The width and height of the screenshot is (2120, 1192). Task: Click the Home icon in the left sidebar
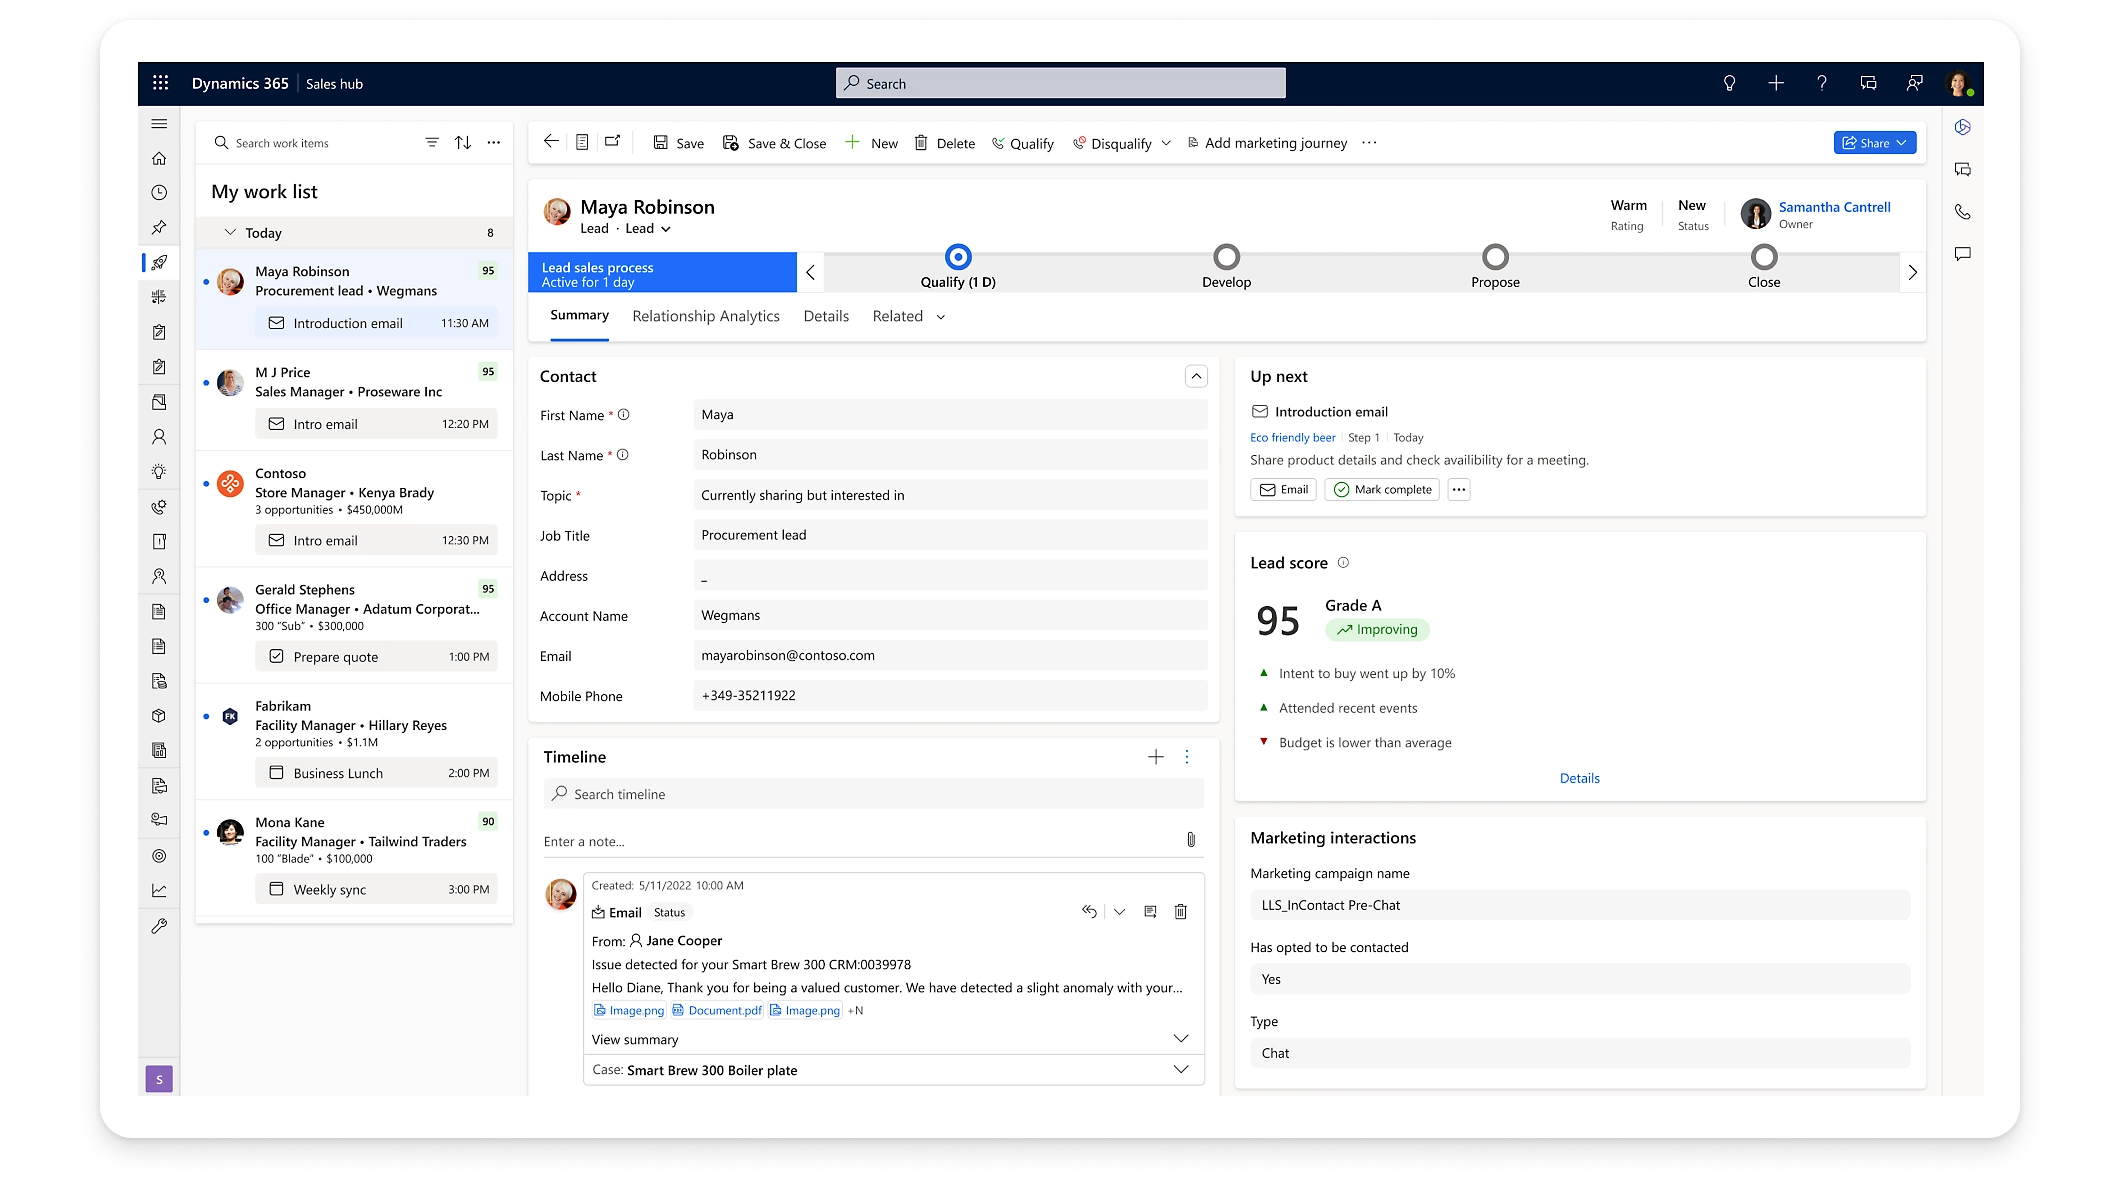click(x=159, y=158)
